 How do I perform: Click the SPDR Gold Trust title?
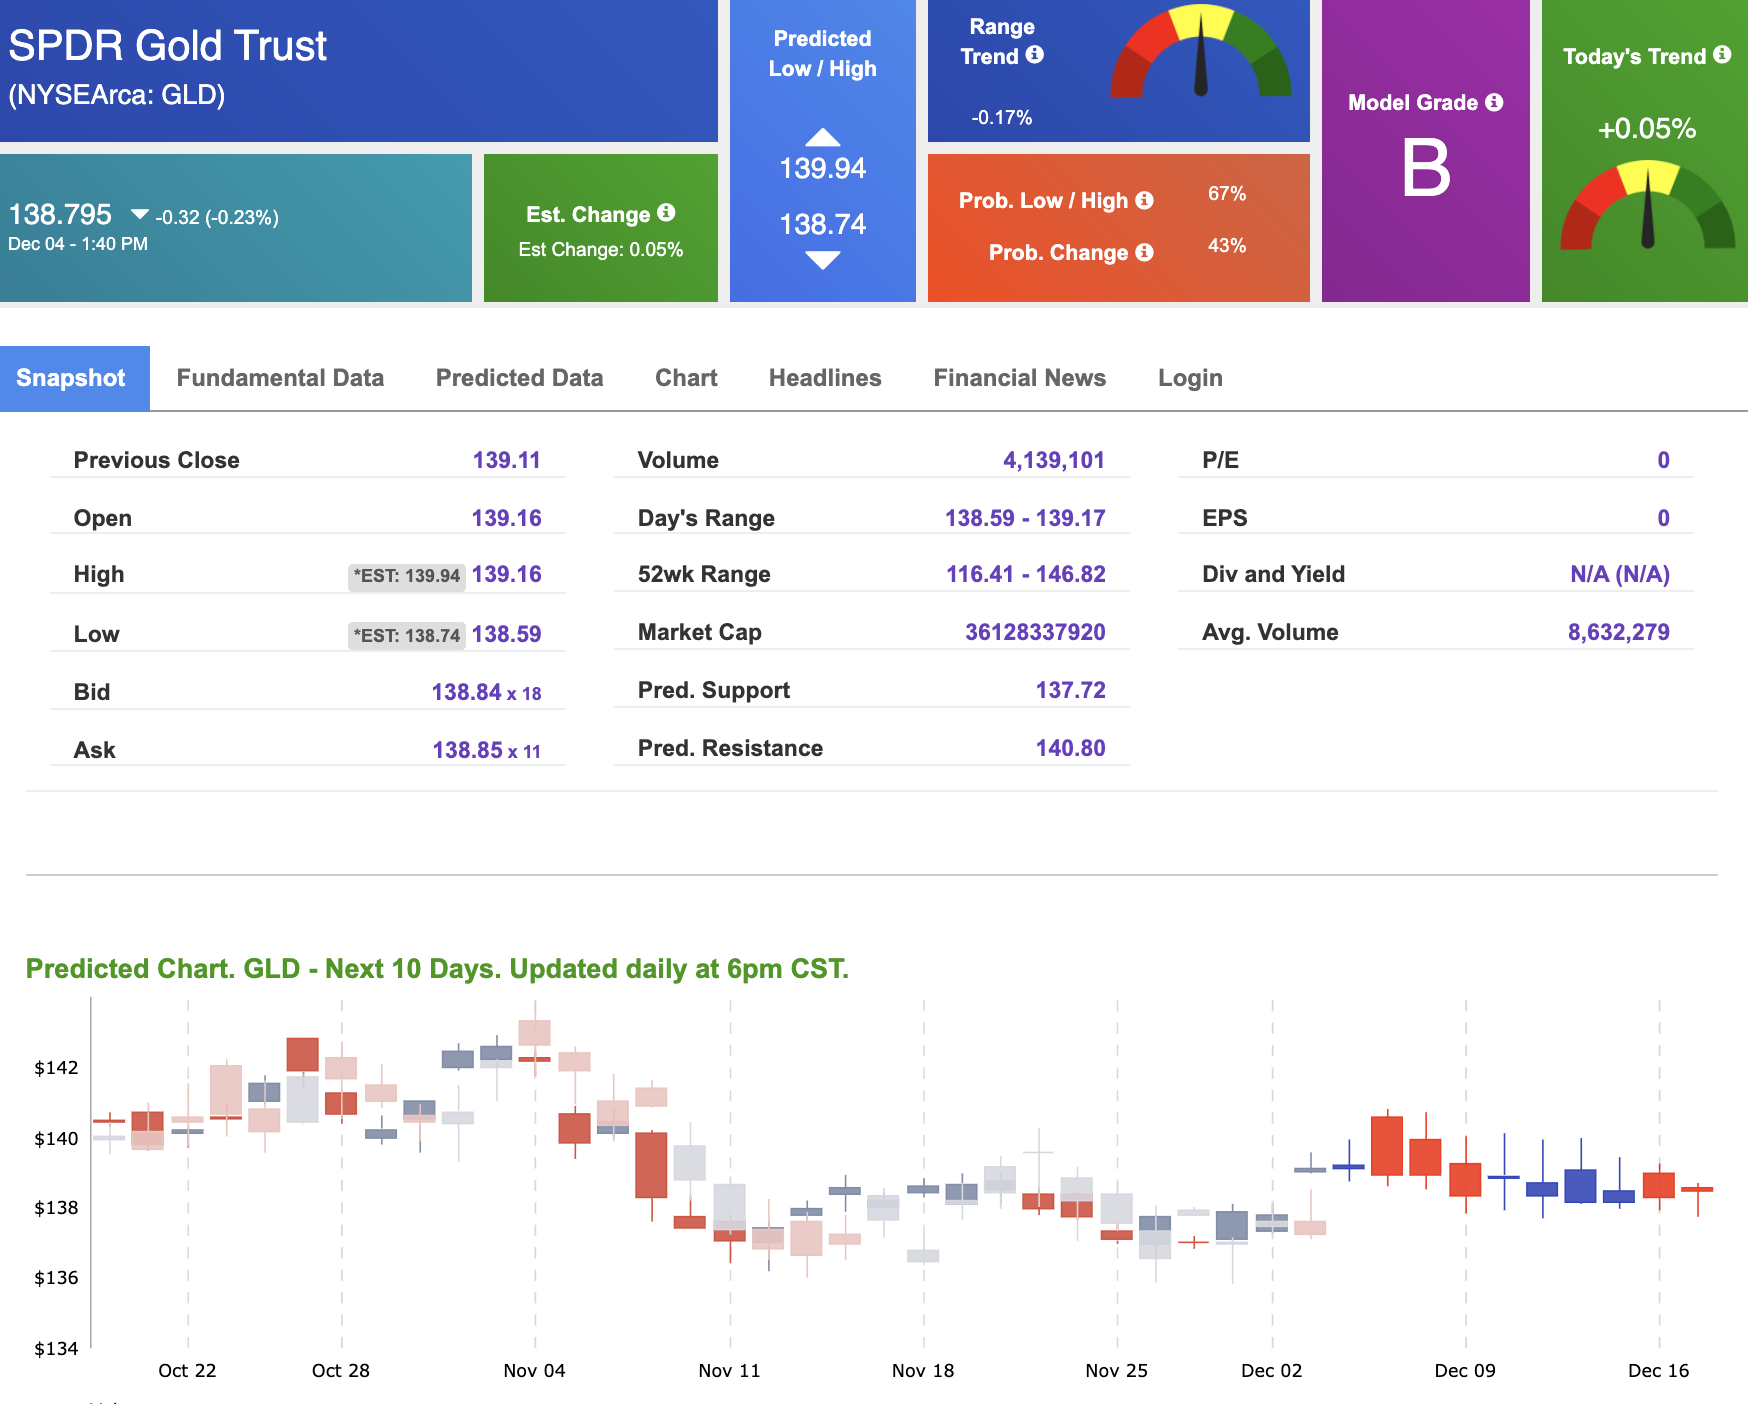pos(168,46)
